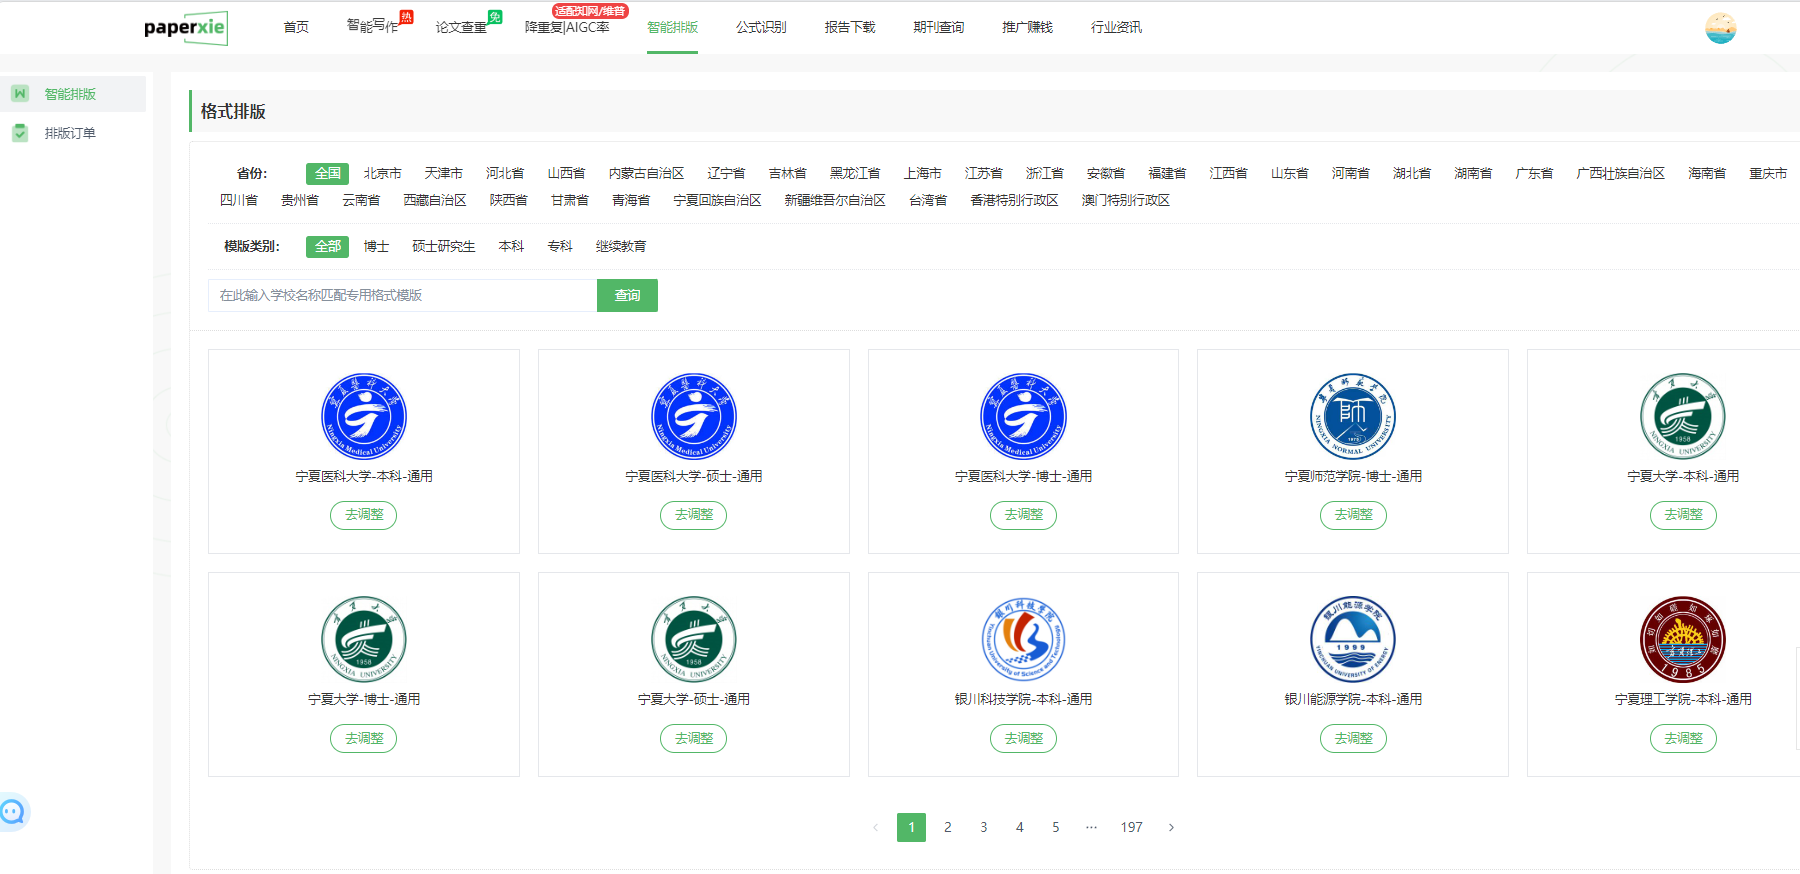This screenshot has height=874, width=1800.
Task: Click the 宁夏理工学院 school emblem
Action: (1682, 640)
